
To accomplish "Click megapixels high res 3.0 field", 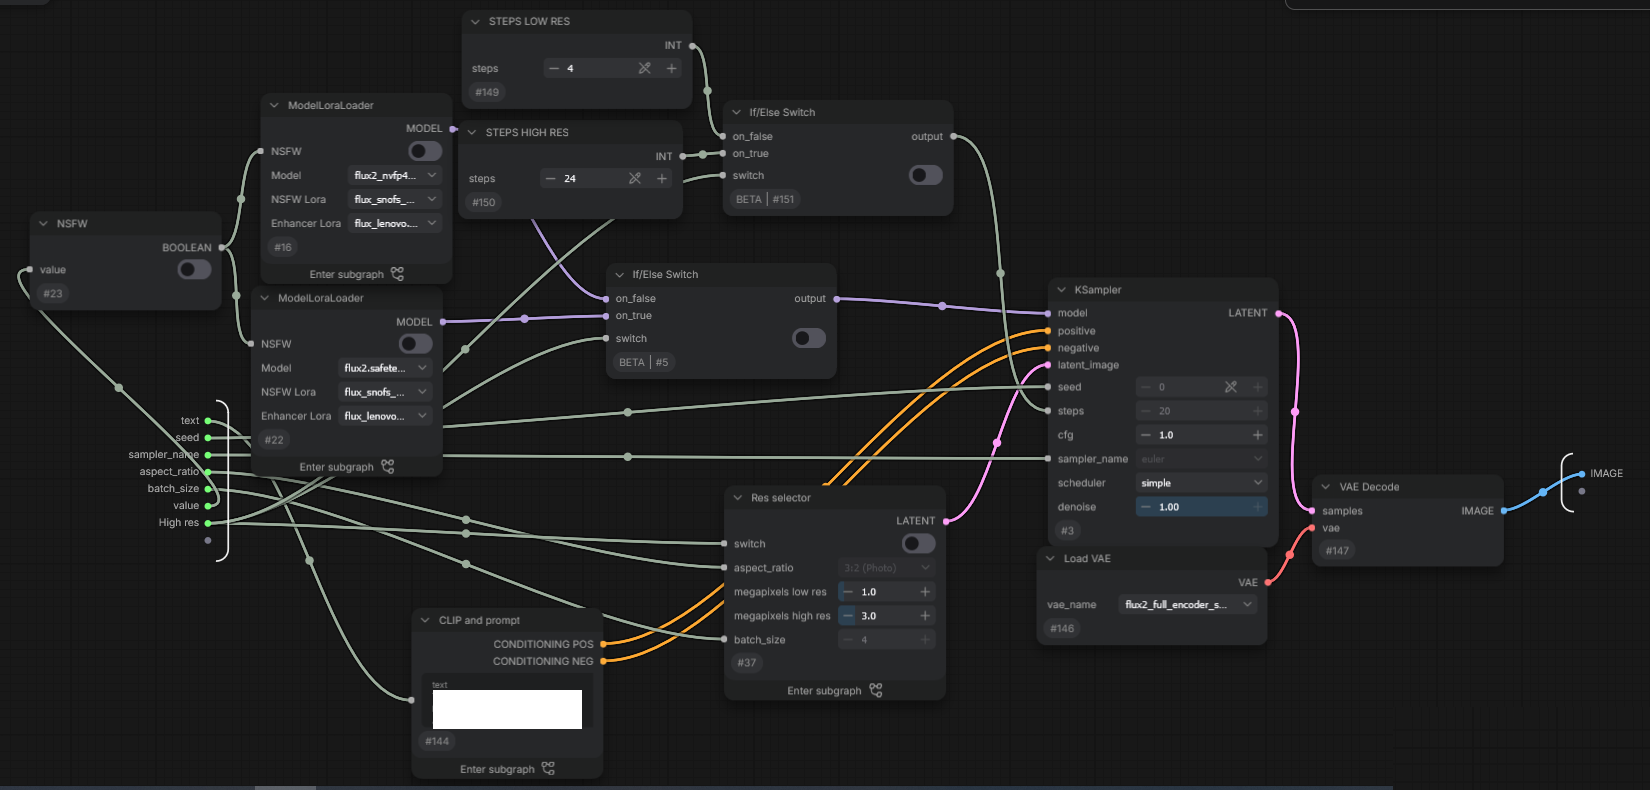I will pos(887,616).
